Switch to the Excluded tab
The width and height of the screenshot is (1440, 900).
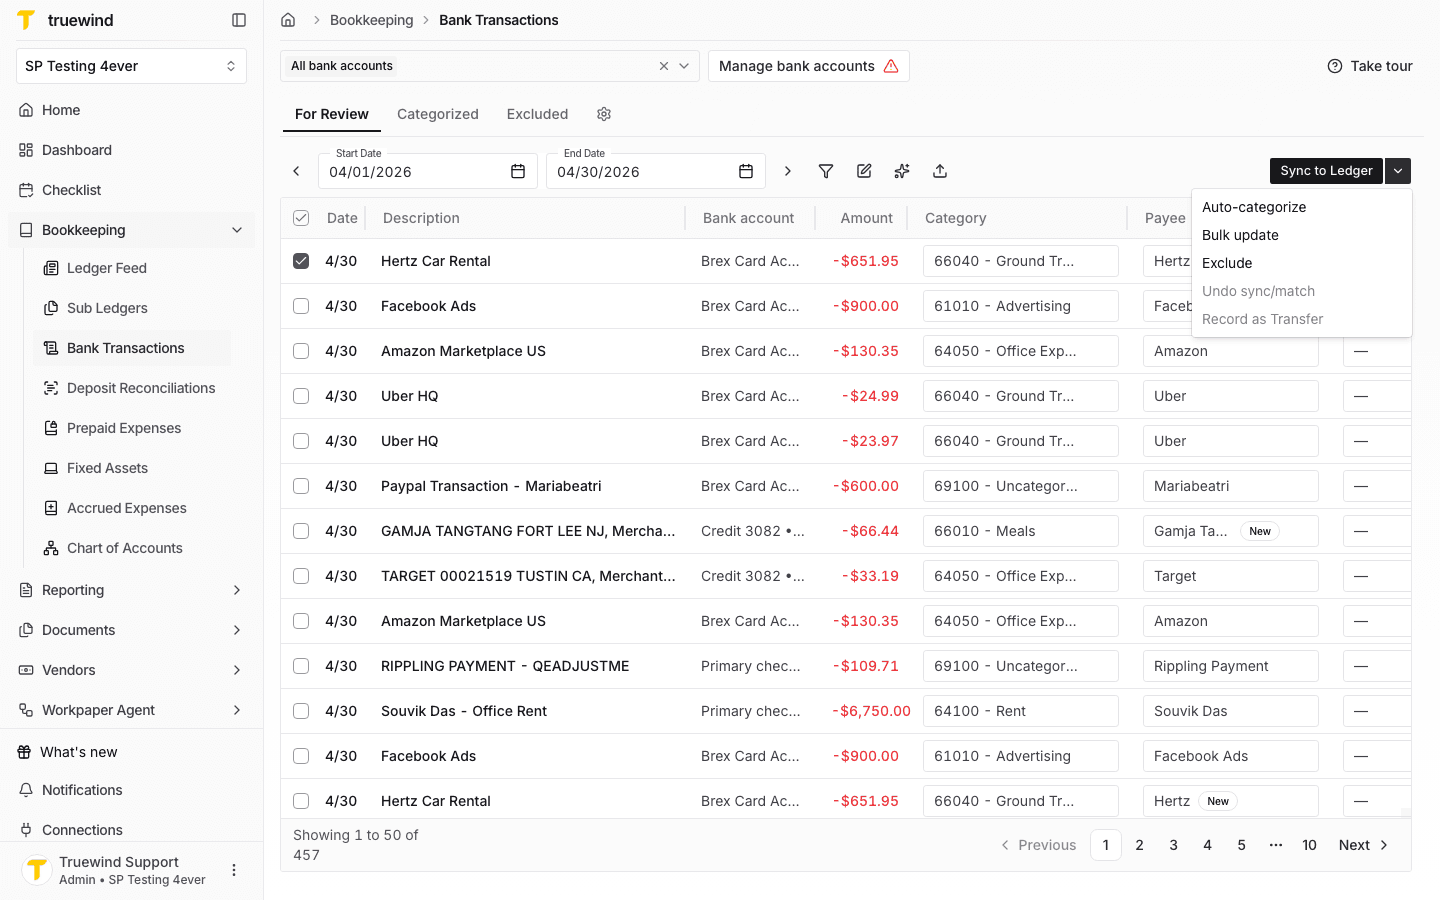coord(537,114)
